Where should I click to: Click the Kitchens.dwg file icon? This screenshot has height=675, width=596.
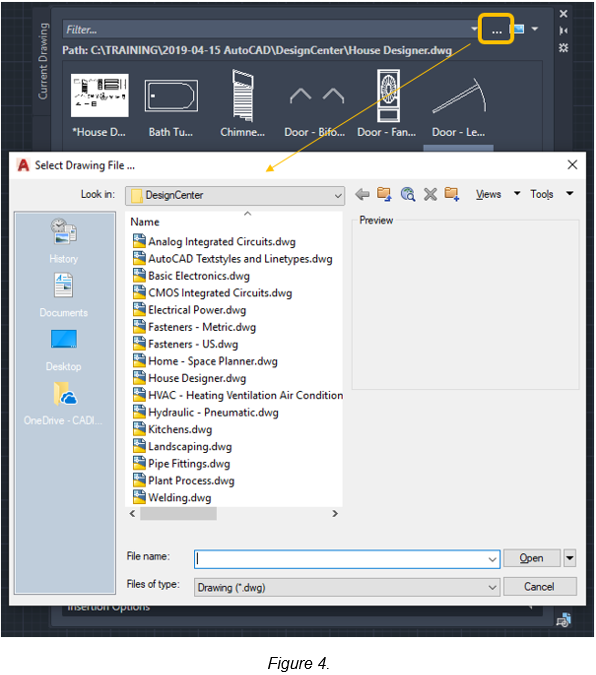pyautogui.click(x=139, y=429)
